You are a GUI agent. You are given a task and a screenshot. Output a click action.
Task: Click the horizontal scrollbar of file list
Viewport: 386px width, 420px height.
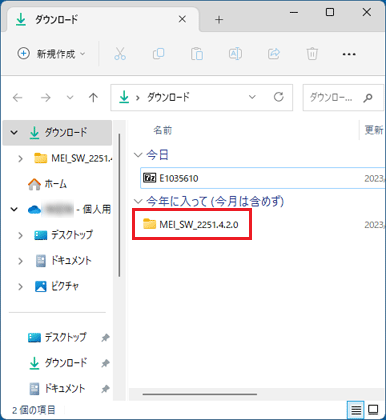200,394
